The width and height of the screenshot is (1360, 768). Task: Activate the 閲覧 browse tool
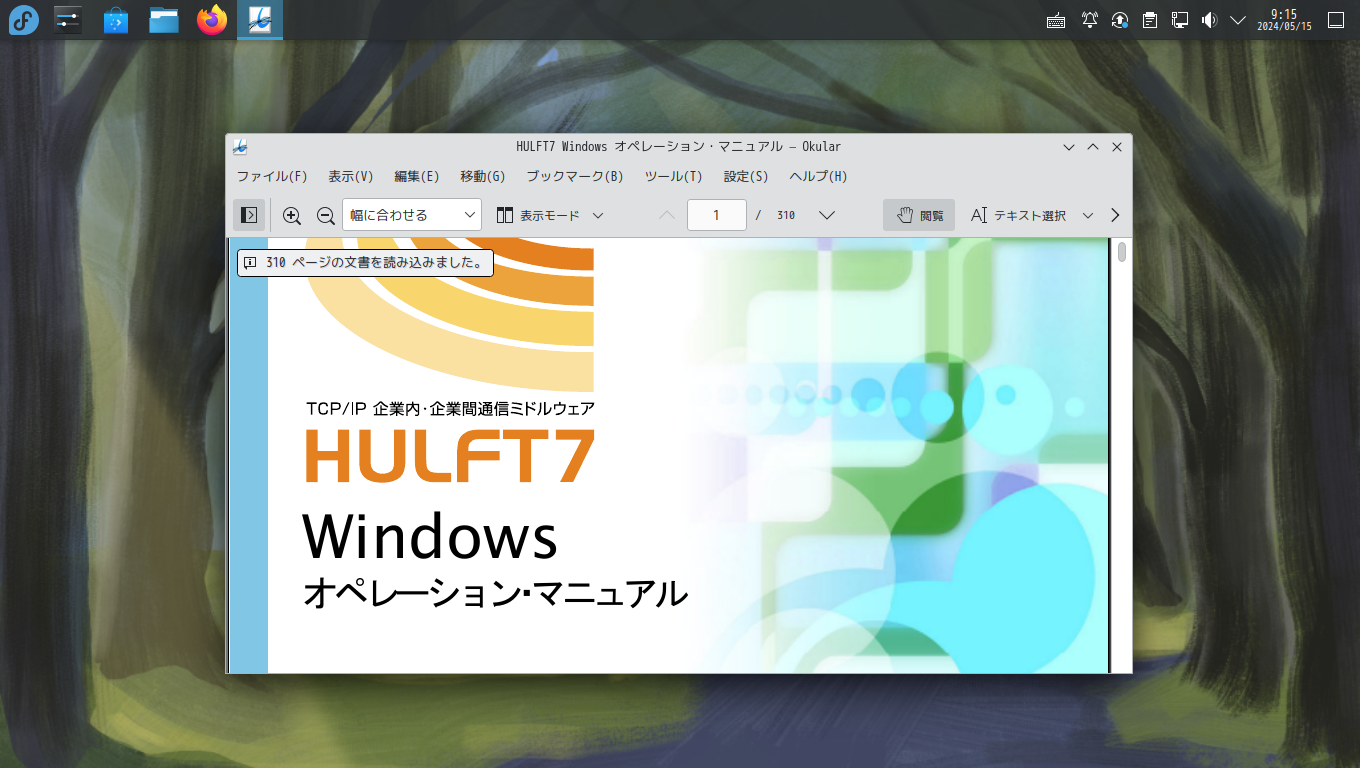(919, 215)
